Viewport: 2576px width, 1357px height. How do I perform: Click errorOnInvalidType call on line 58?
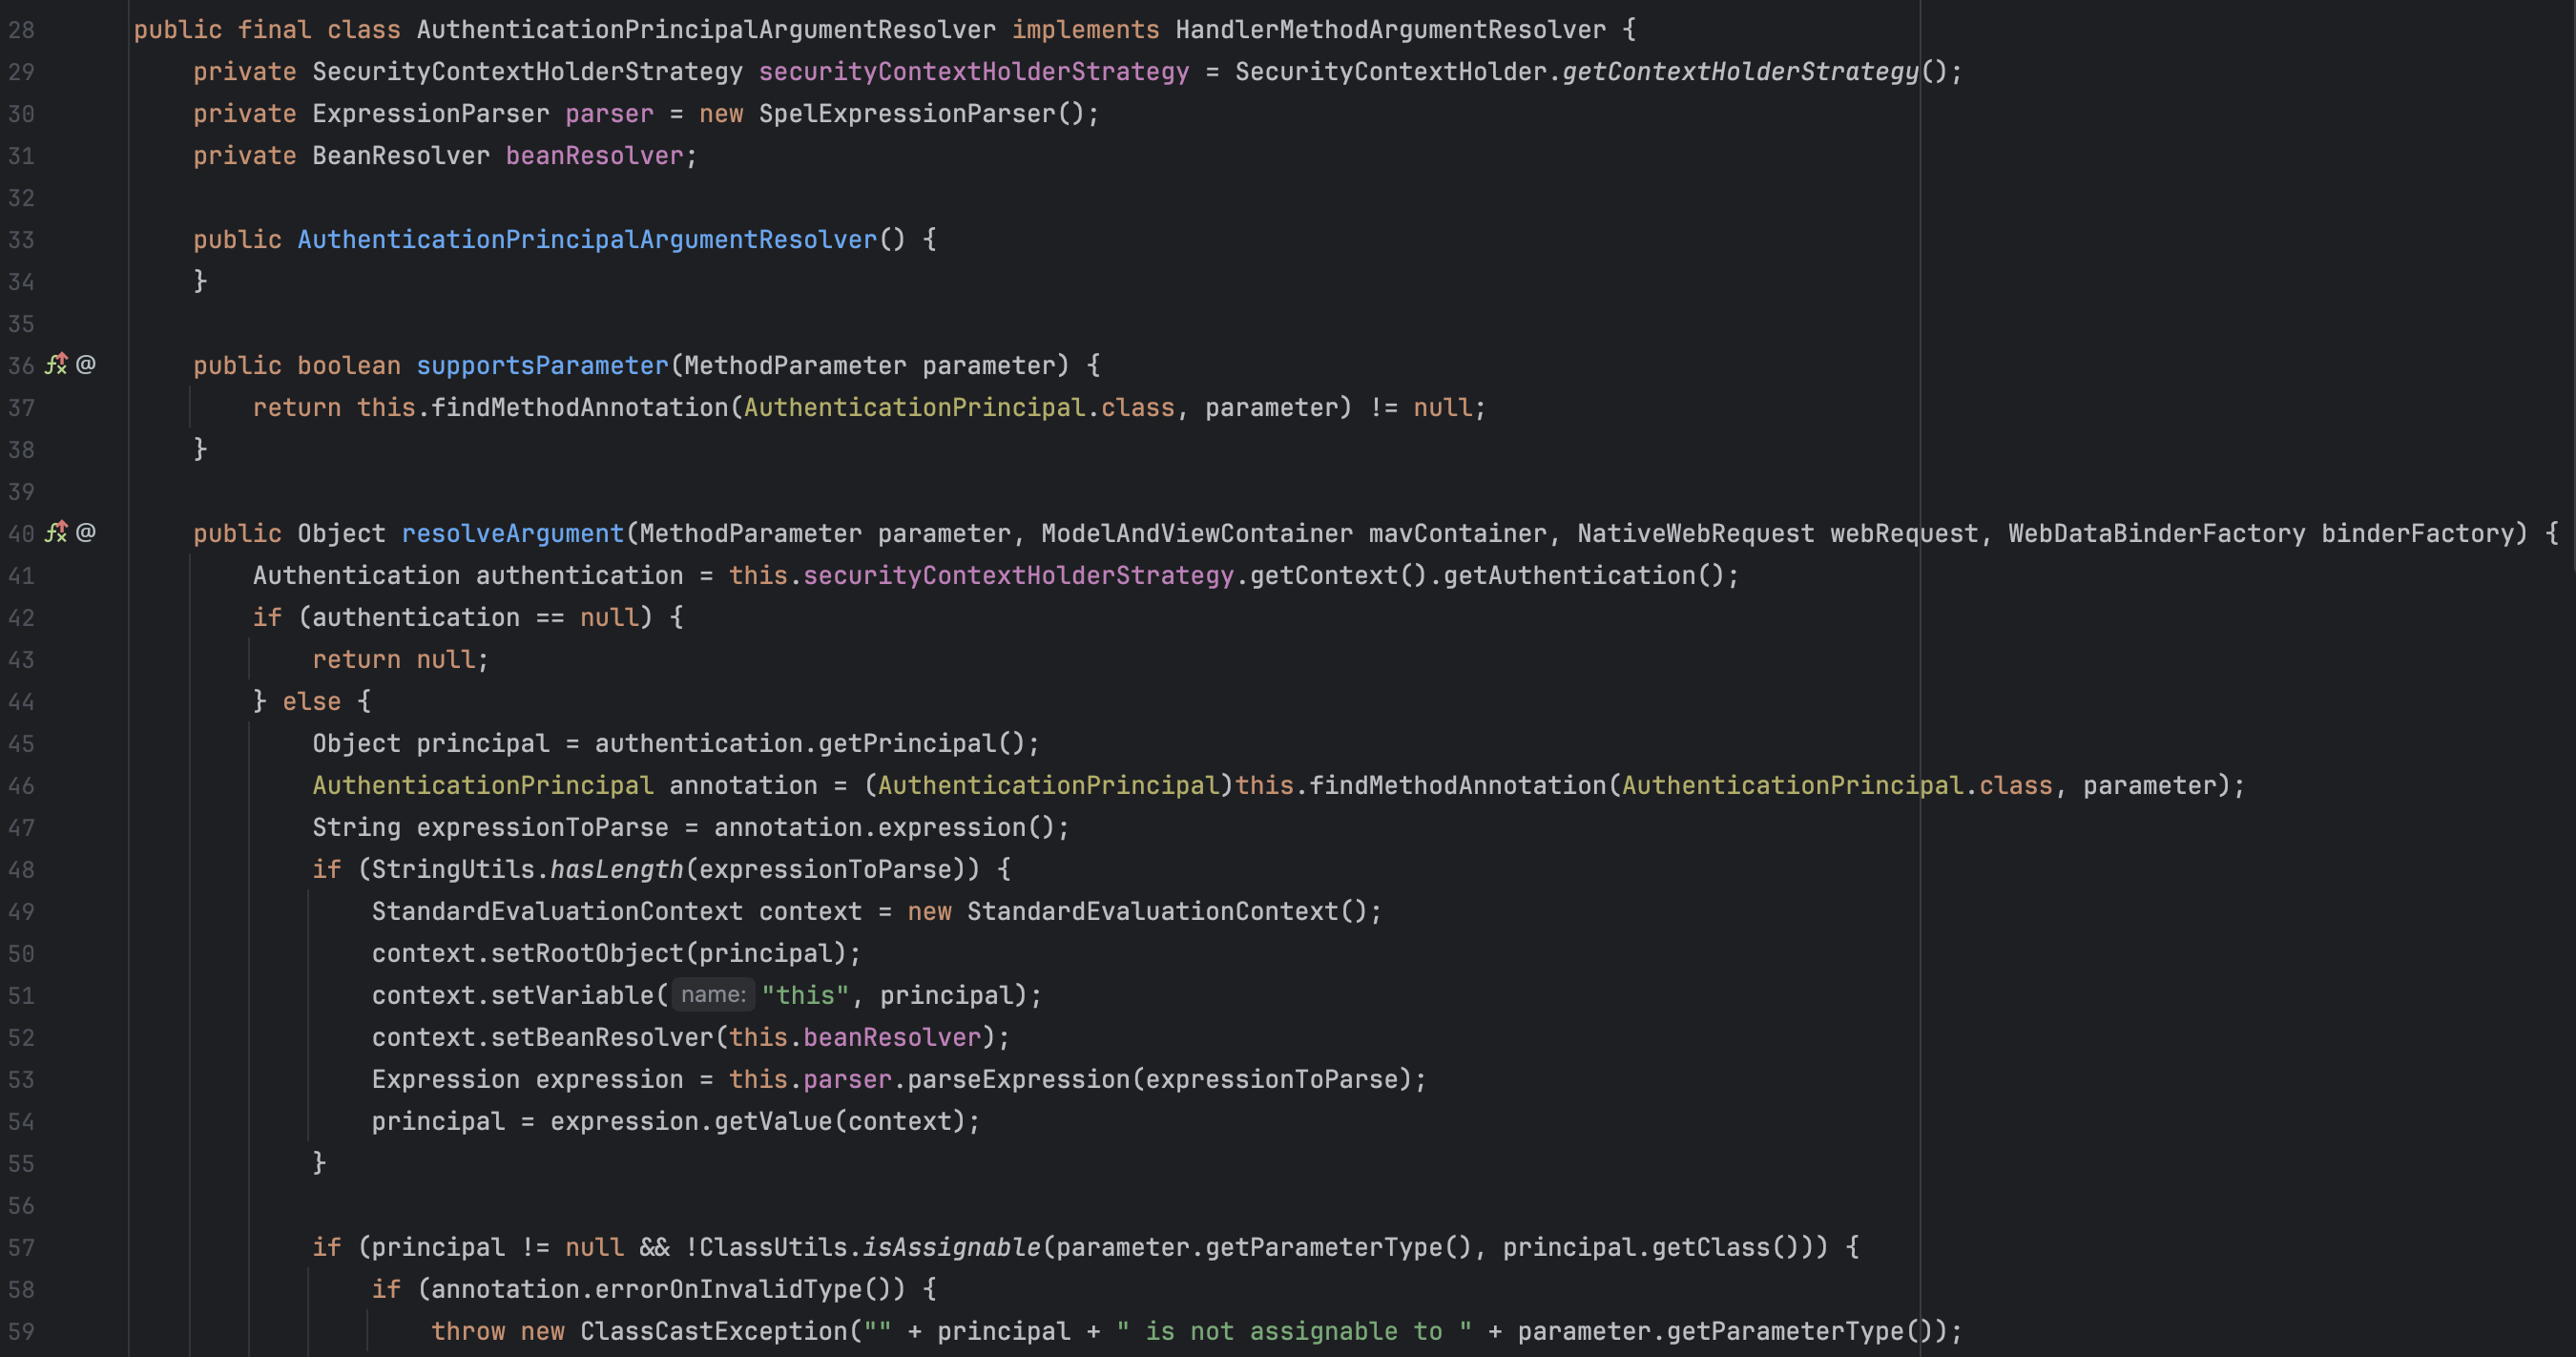tap(728, 1290)
